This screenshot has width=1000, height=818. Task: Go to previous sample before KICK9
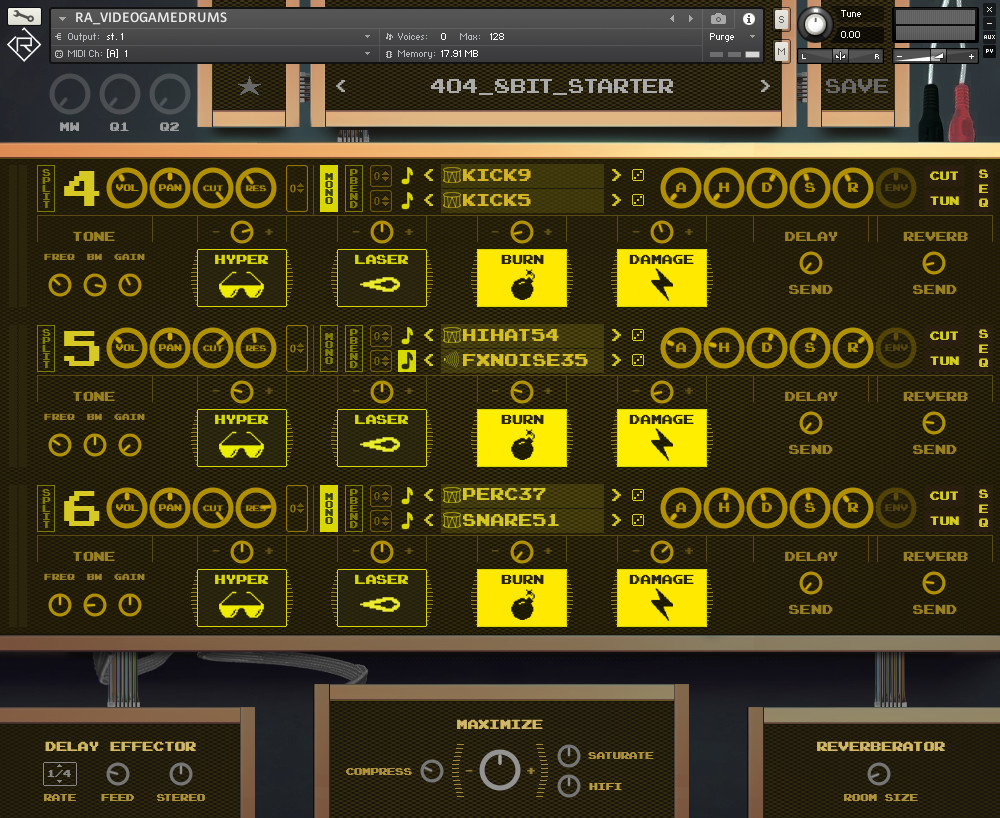pyautogui.click(x=429, y=175)
